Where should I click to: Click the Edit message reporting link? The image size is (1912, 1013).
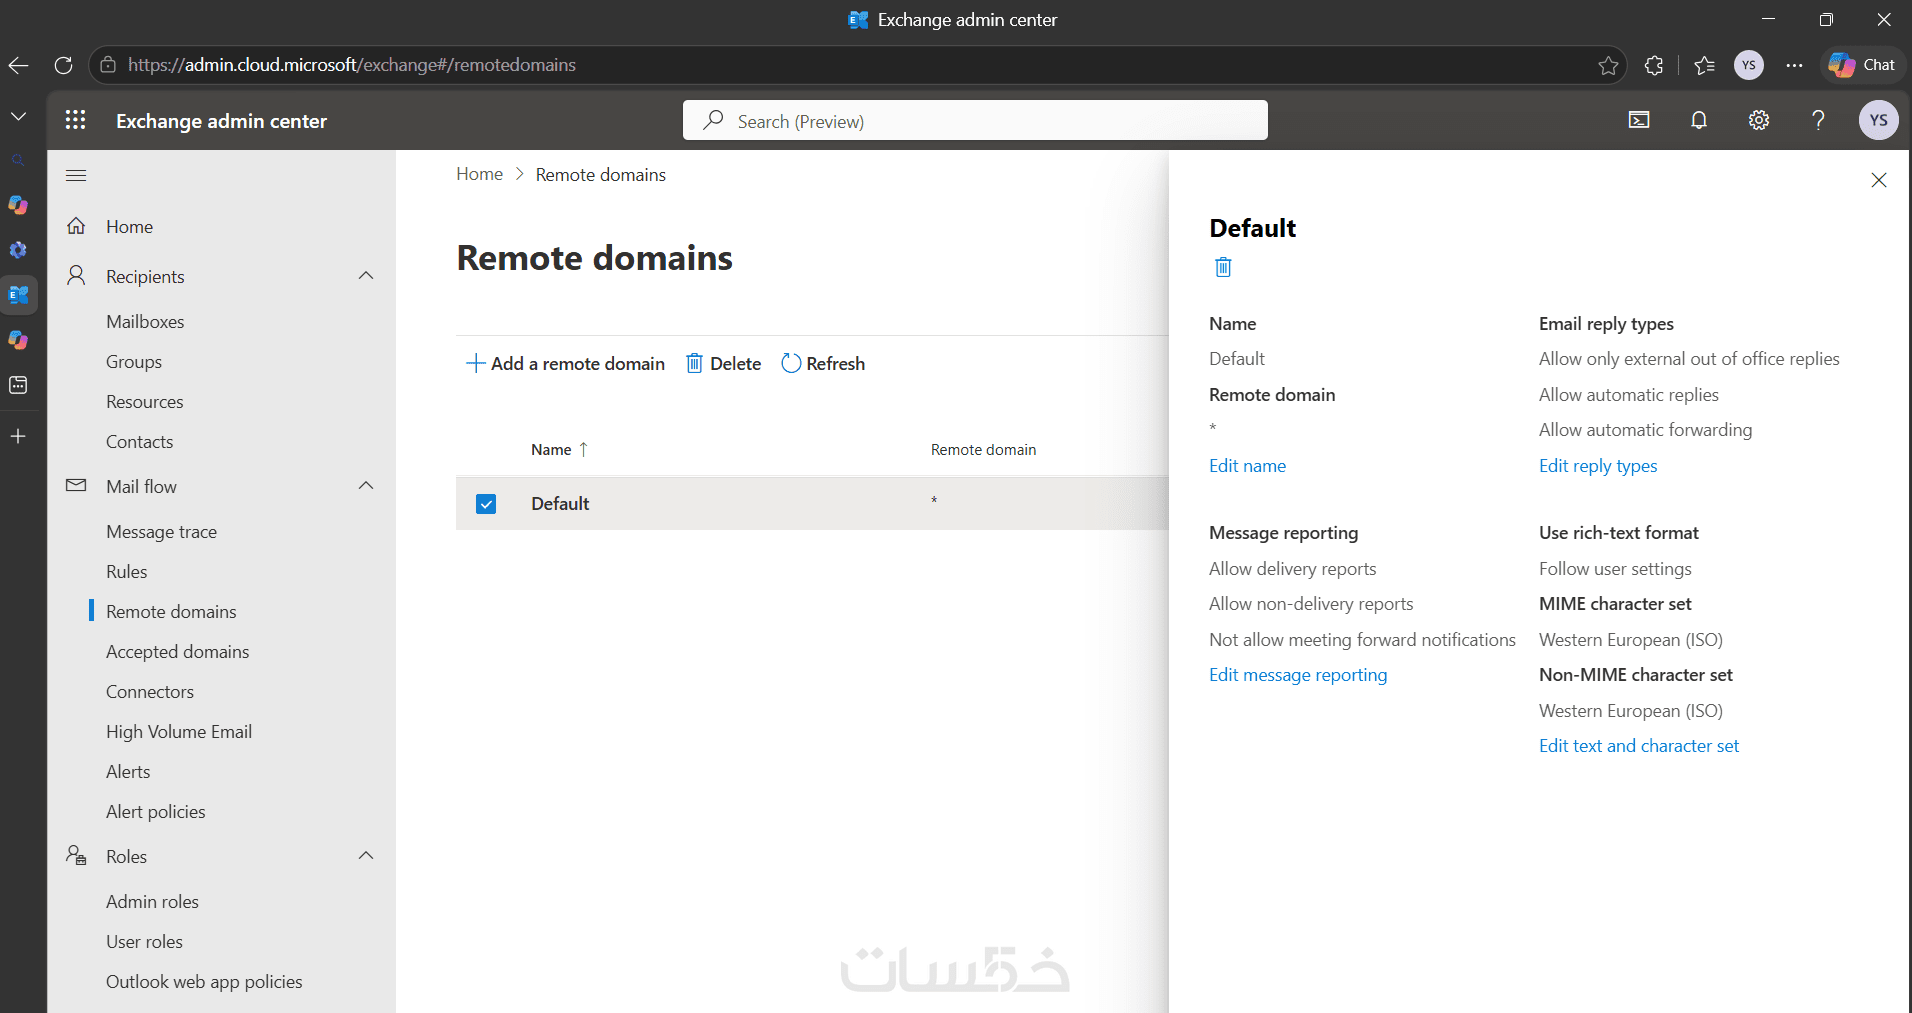click(1298, 675)
